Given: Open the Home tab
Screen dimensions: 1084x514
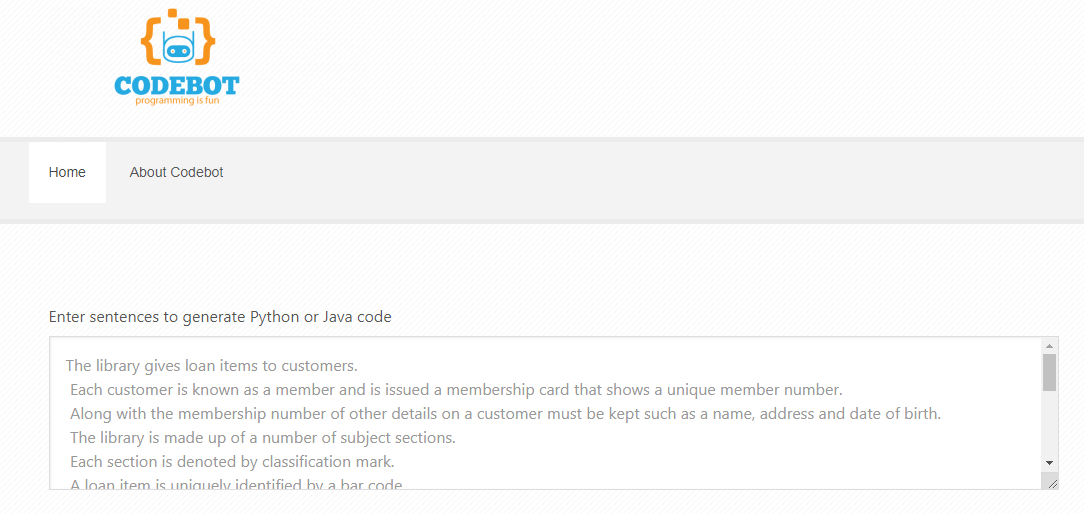Looking at the screenshot, I should [x=67, y=172].
